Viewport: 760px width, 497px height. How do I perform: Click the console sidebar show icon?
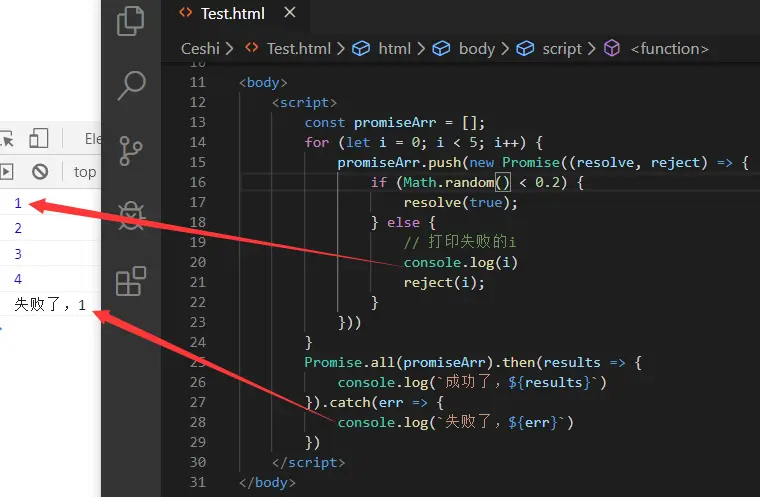coord(6,172)
